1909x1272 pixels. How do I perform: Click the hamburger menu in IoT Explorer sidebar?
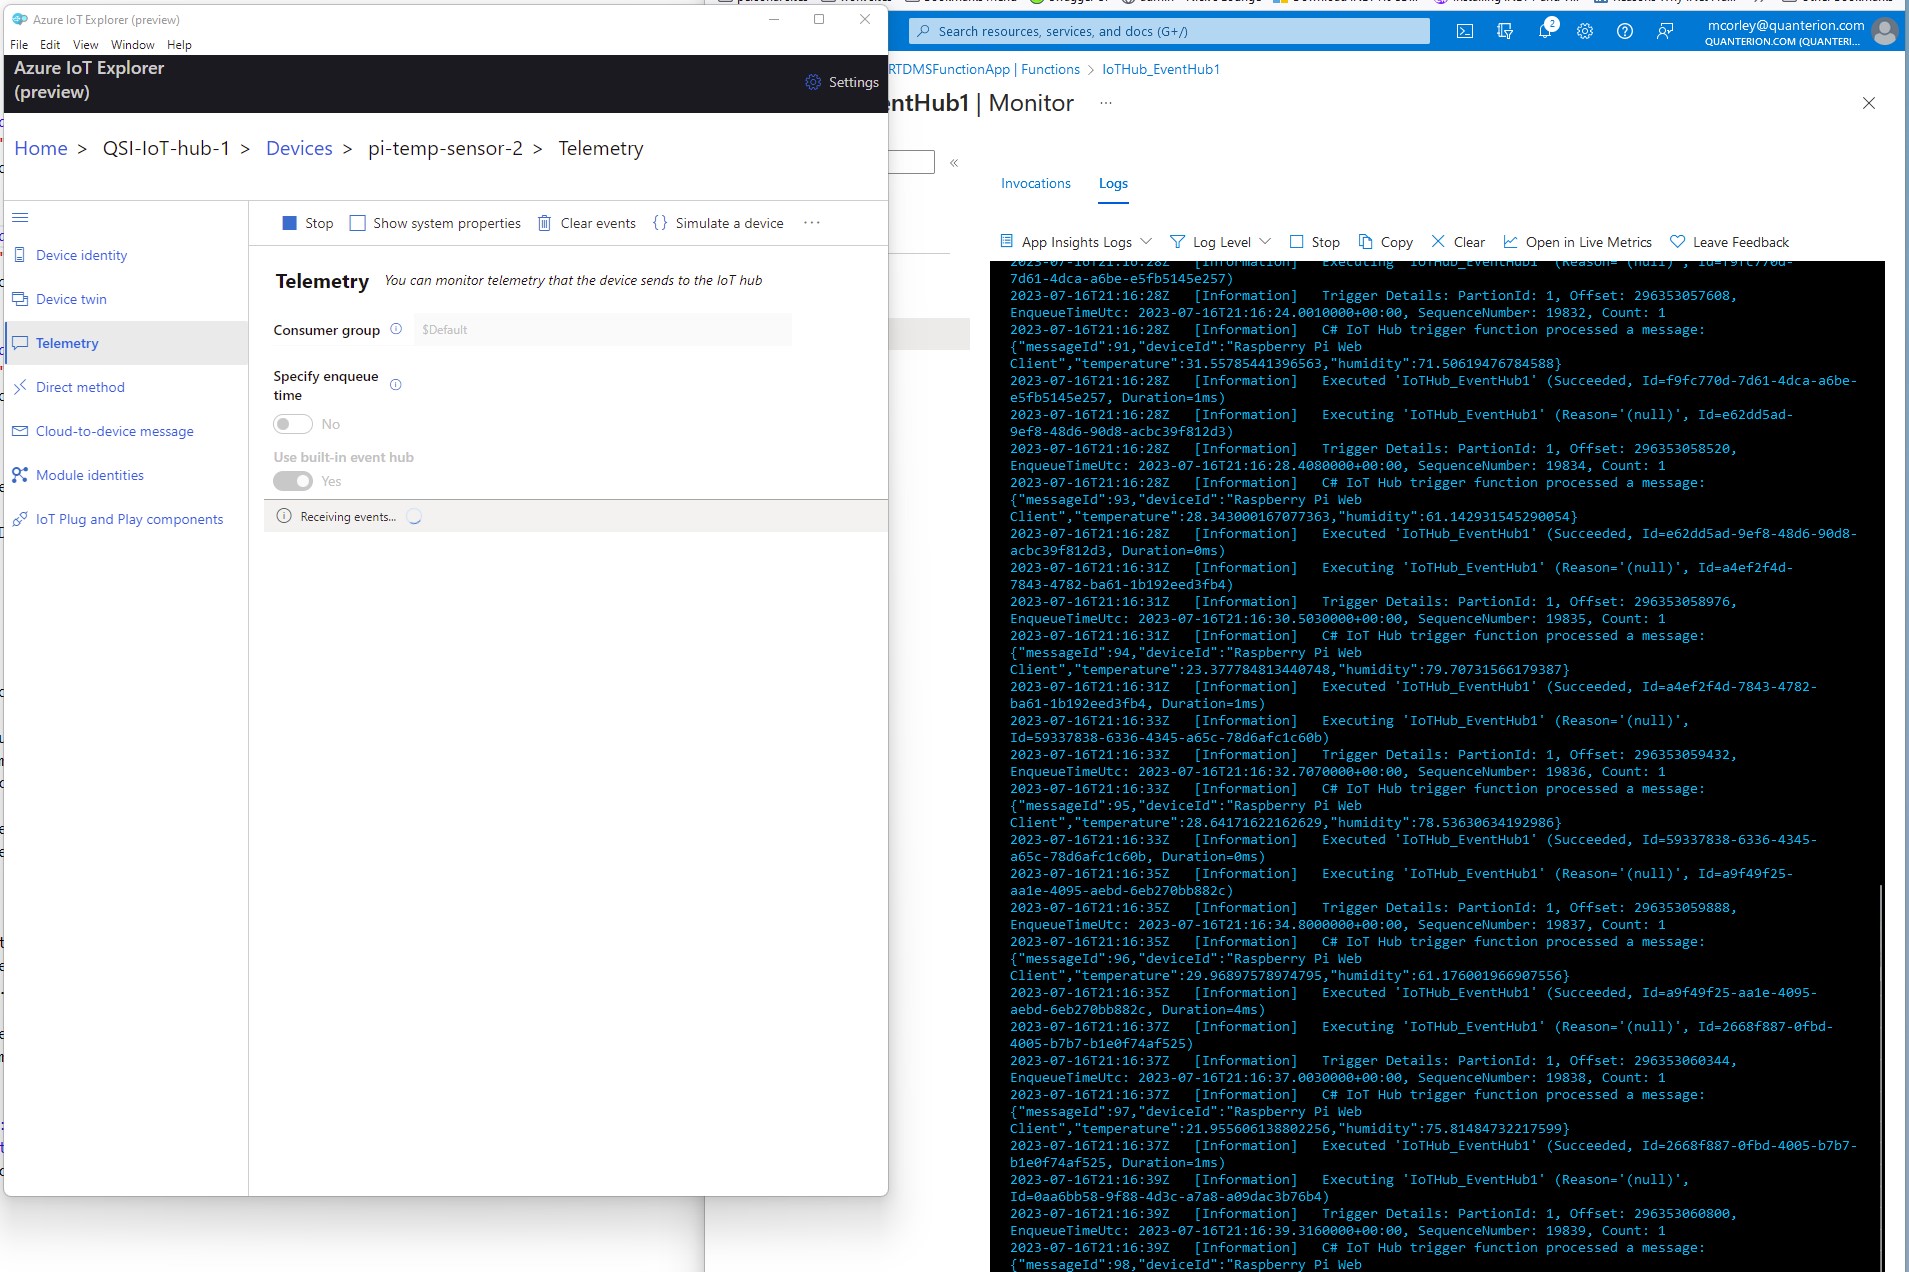[x=20, y=217]
